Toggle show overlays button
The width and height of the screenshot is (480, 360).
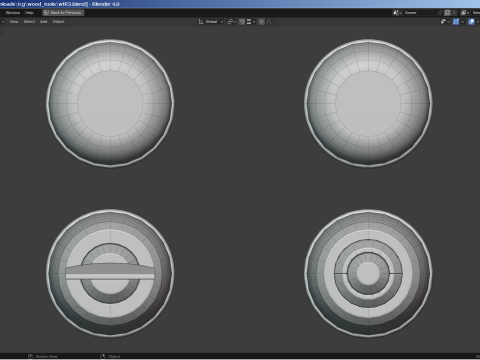pos(471,22)
